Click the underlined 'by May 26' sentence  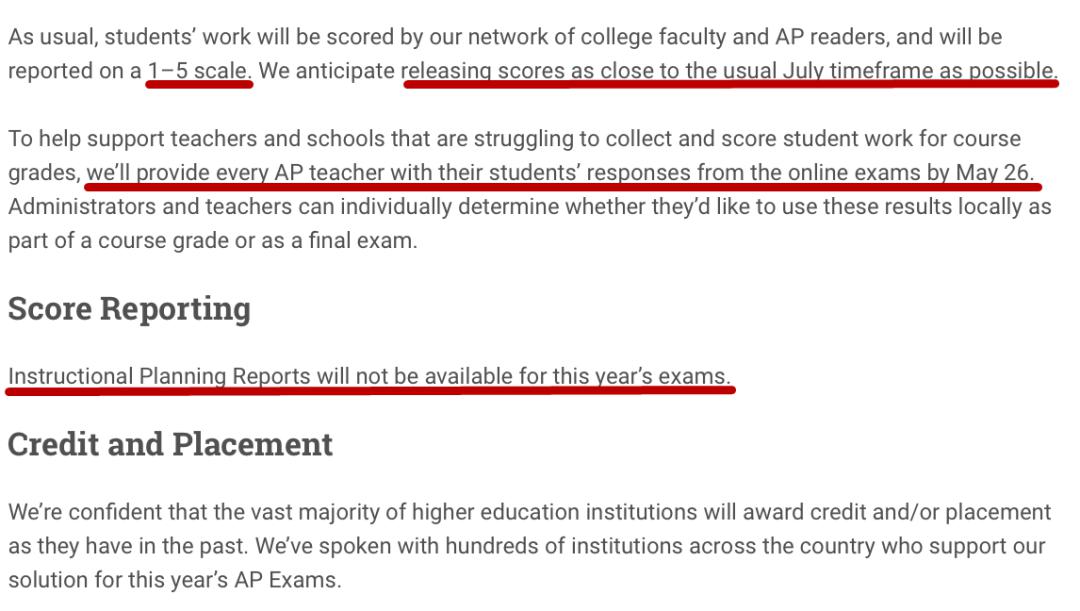[560, 172]
